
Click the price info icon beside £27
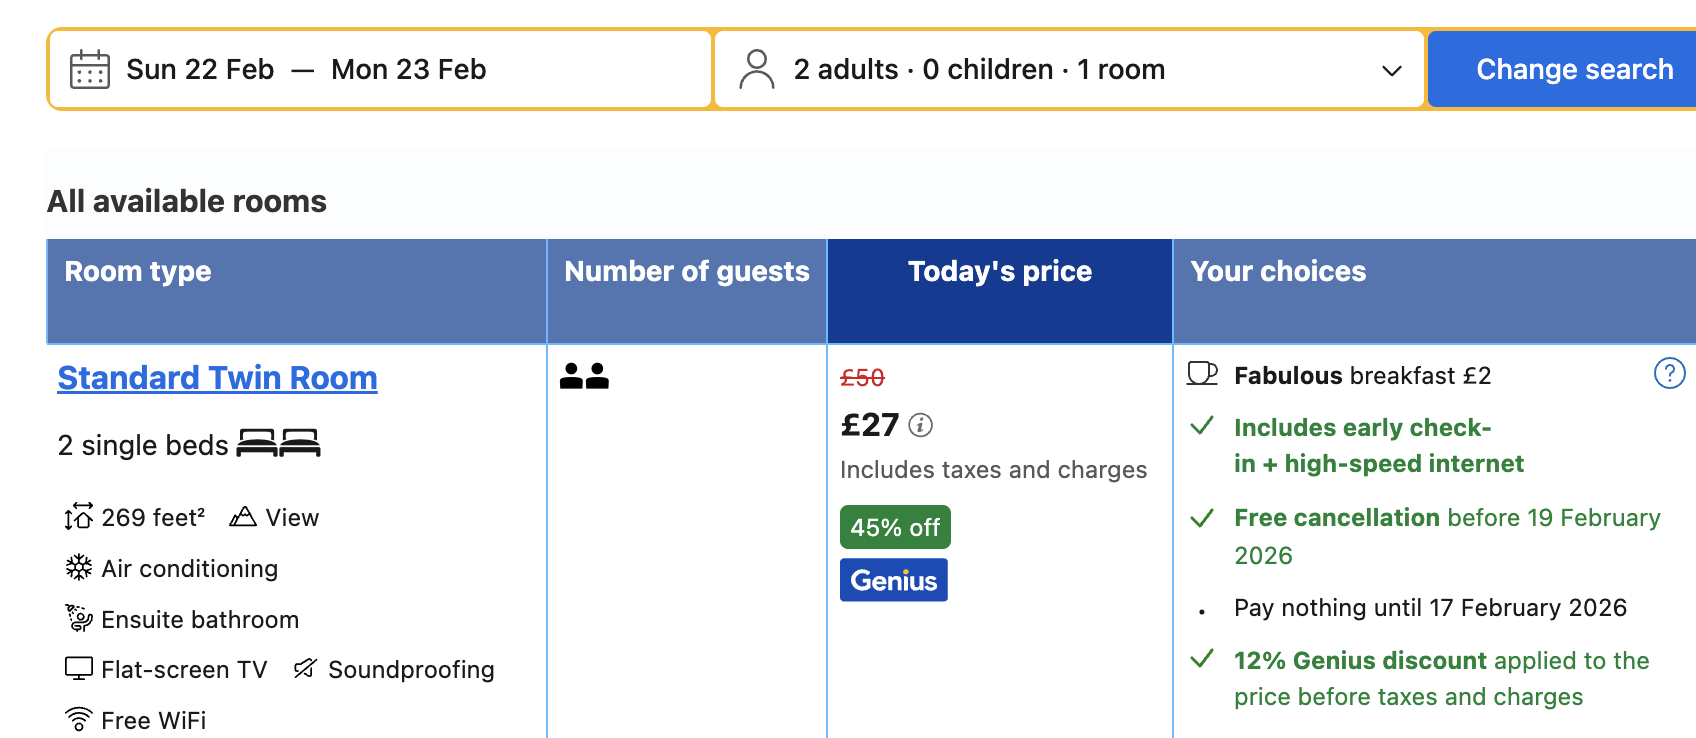tap(920, 425)
